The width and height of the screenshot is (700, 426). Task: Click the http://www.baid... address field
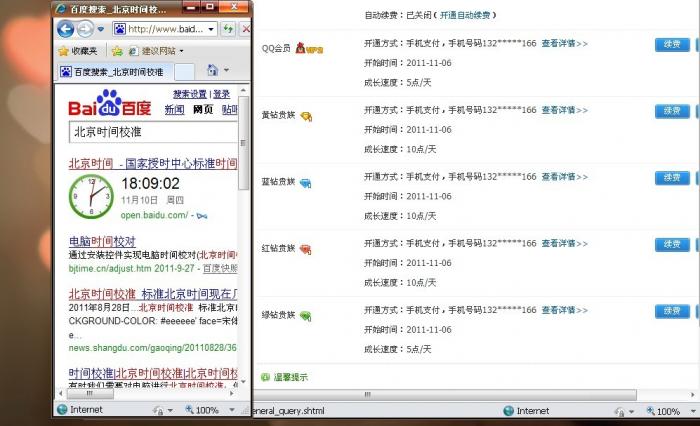165,29
